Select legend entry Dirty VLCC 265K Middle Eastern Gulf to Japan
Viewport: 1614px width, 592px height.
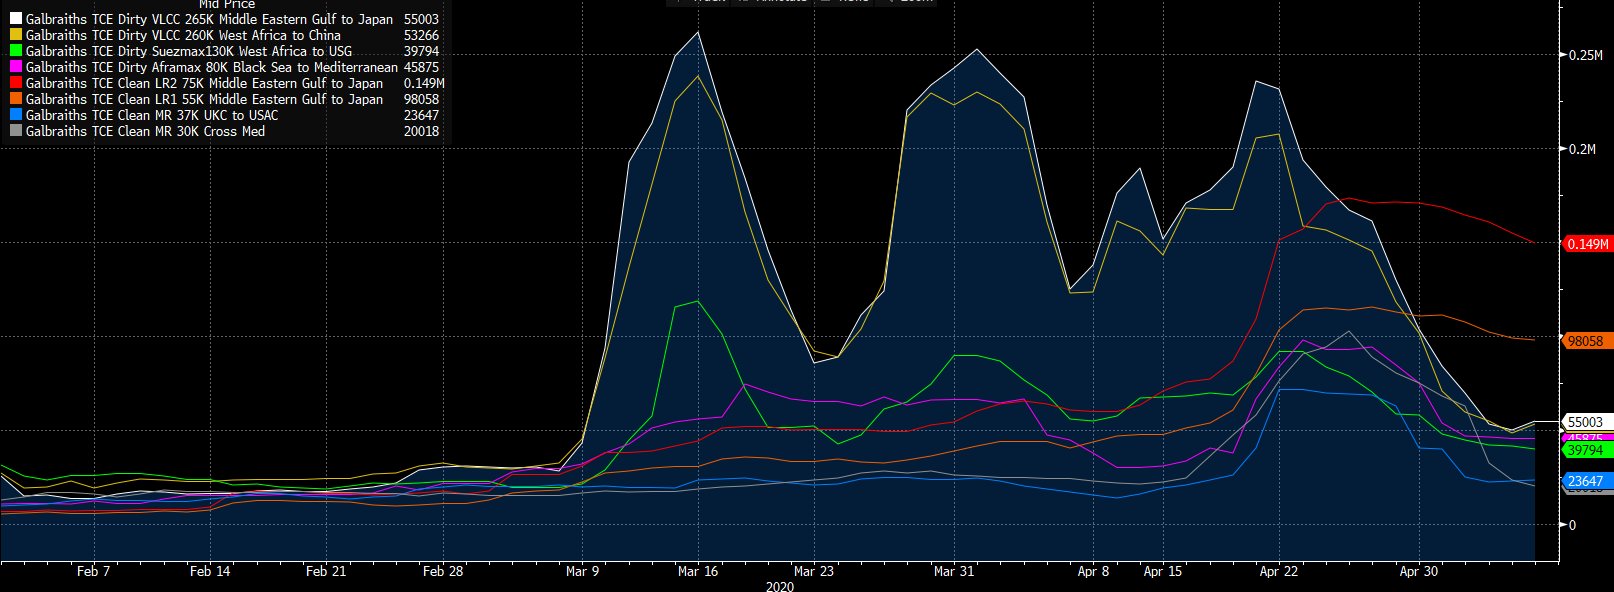point(210,19)
